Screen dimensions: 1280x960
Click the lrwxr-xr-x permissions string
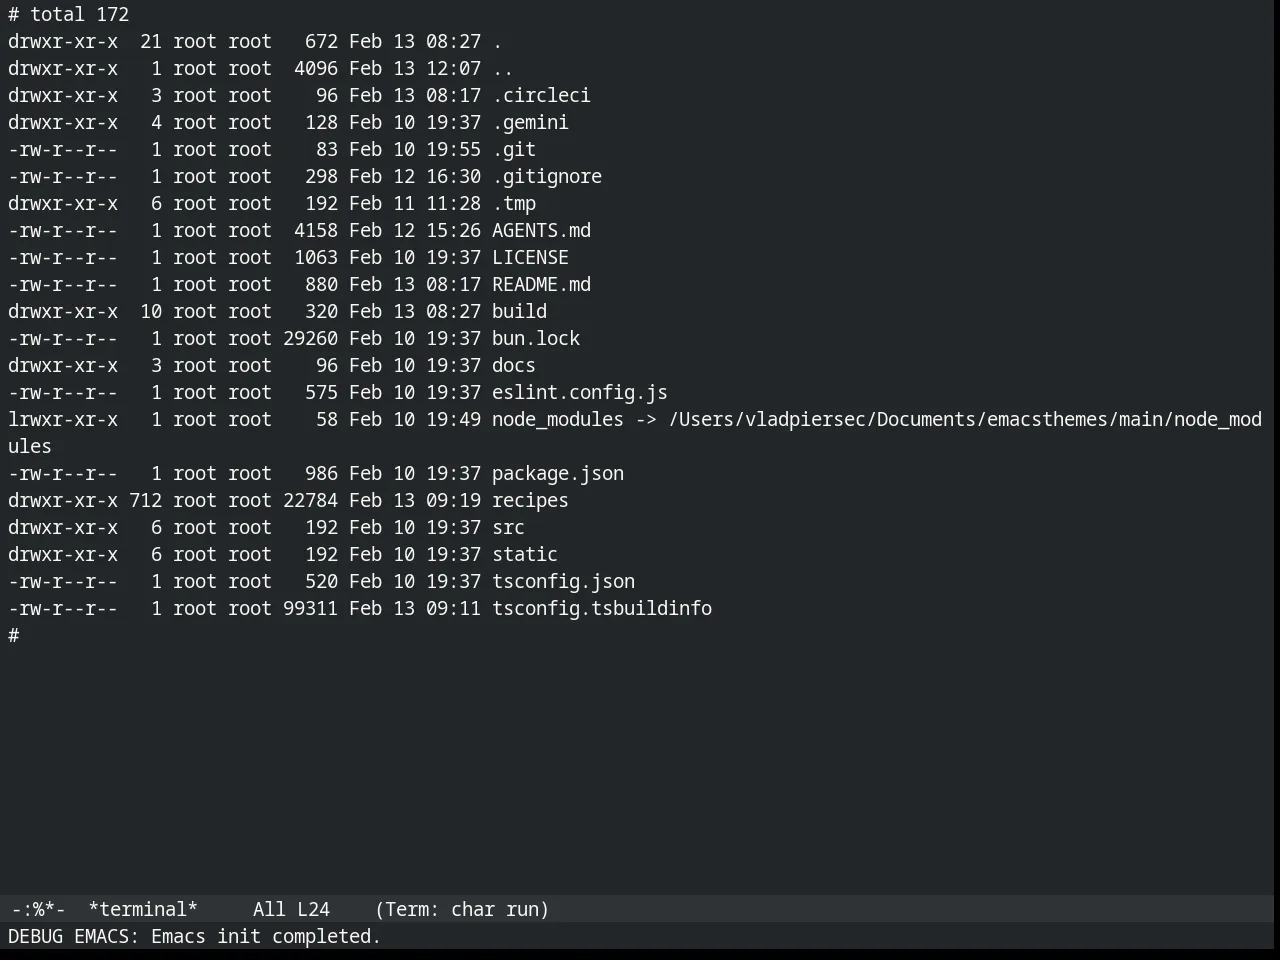tap(63, 419)
